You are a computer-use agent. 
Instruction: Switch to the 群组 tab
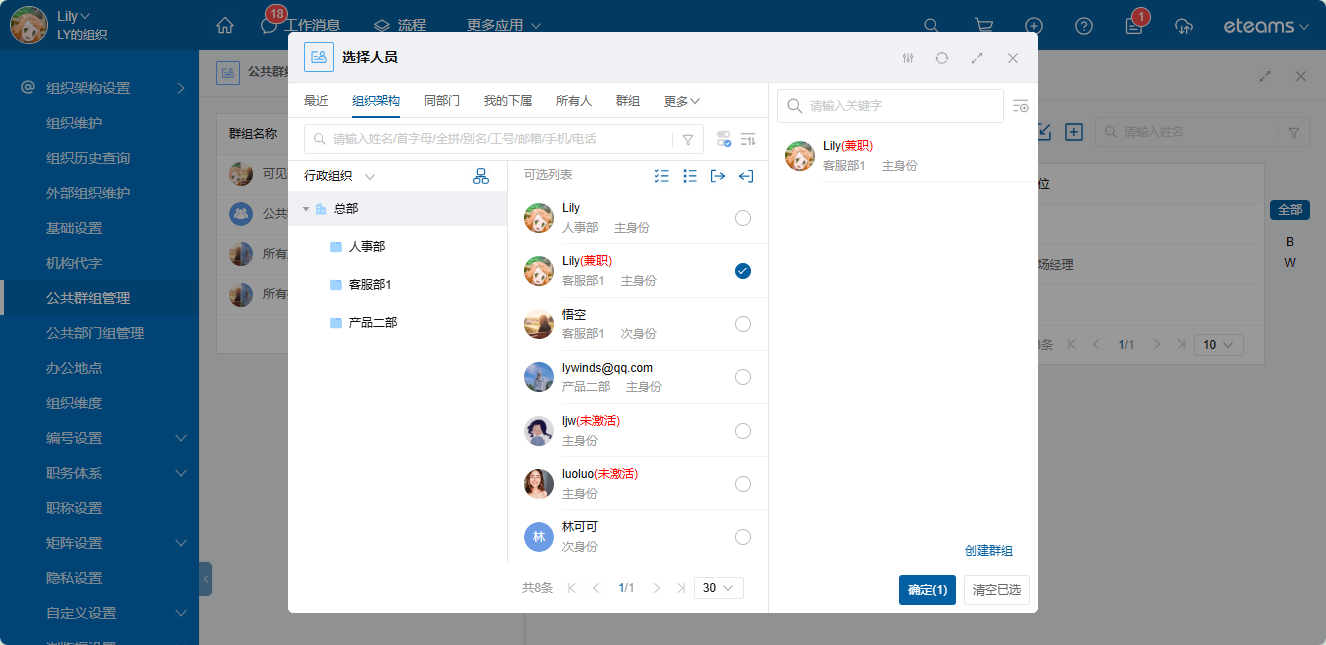click(x=628, y=101)
